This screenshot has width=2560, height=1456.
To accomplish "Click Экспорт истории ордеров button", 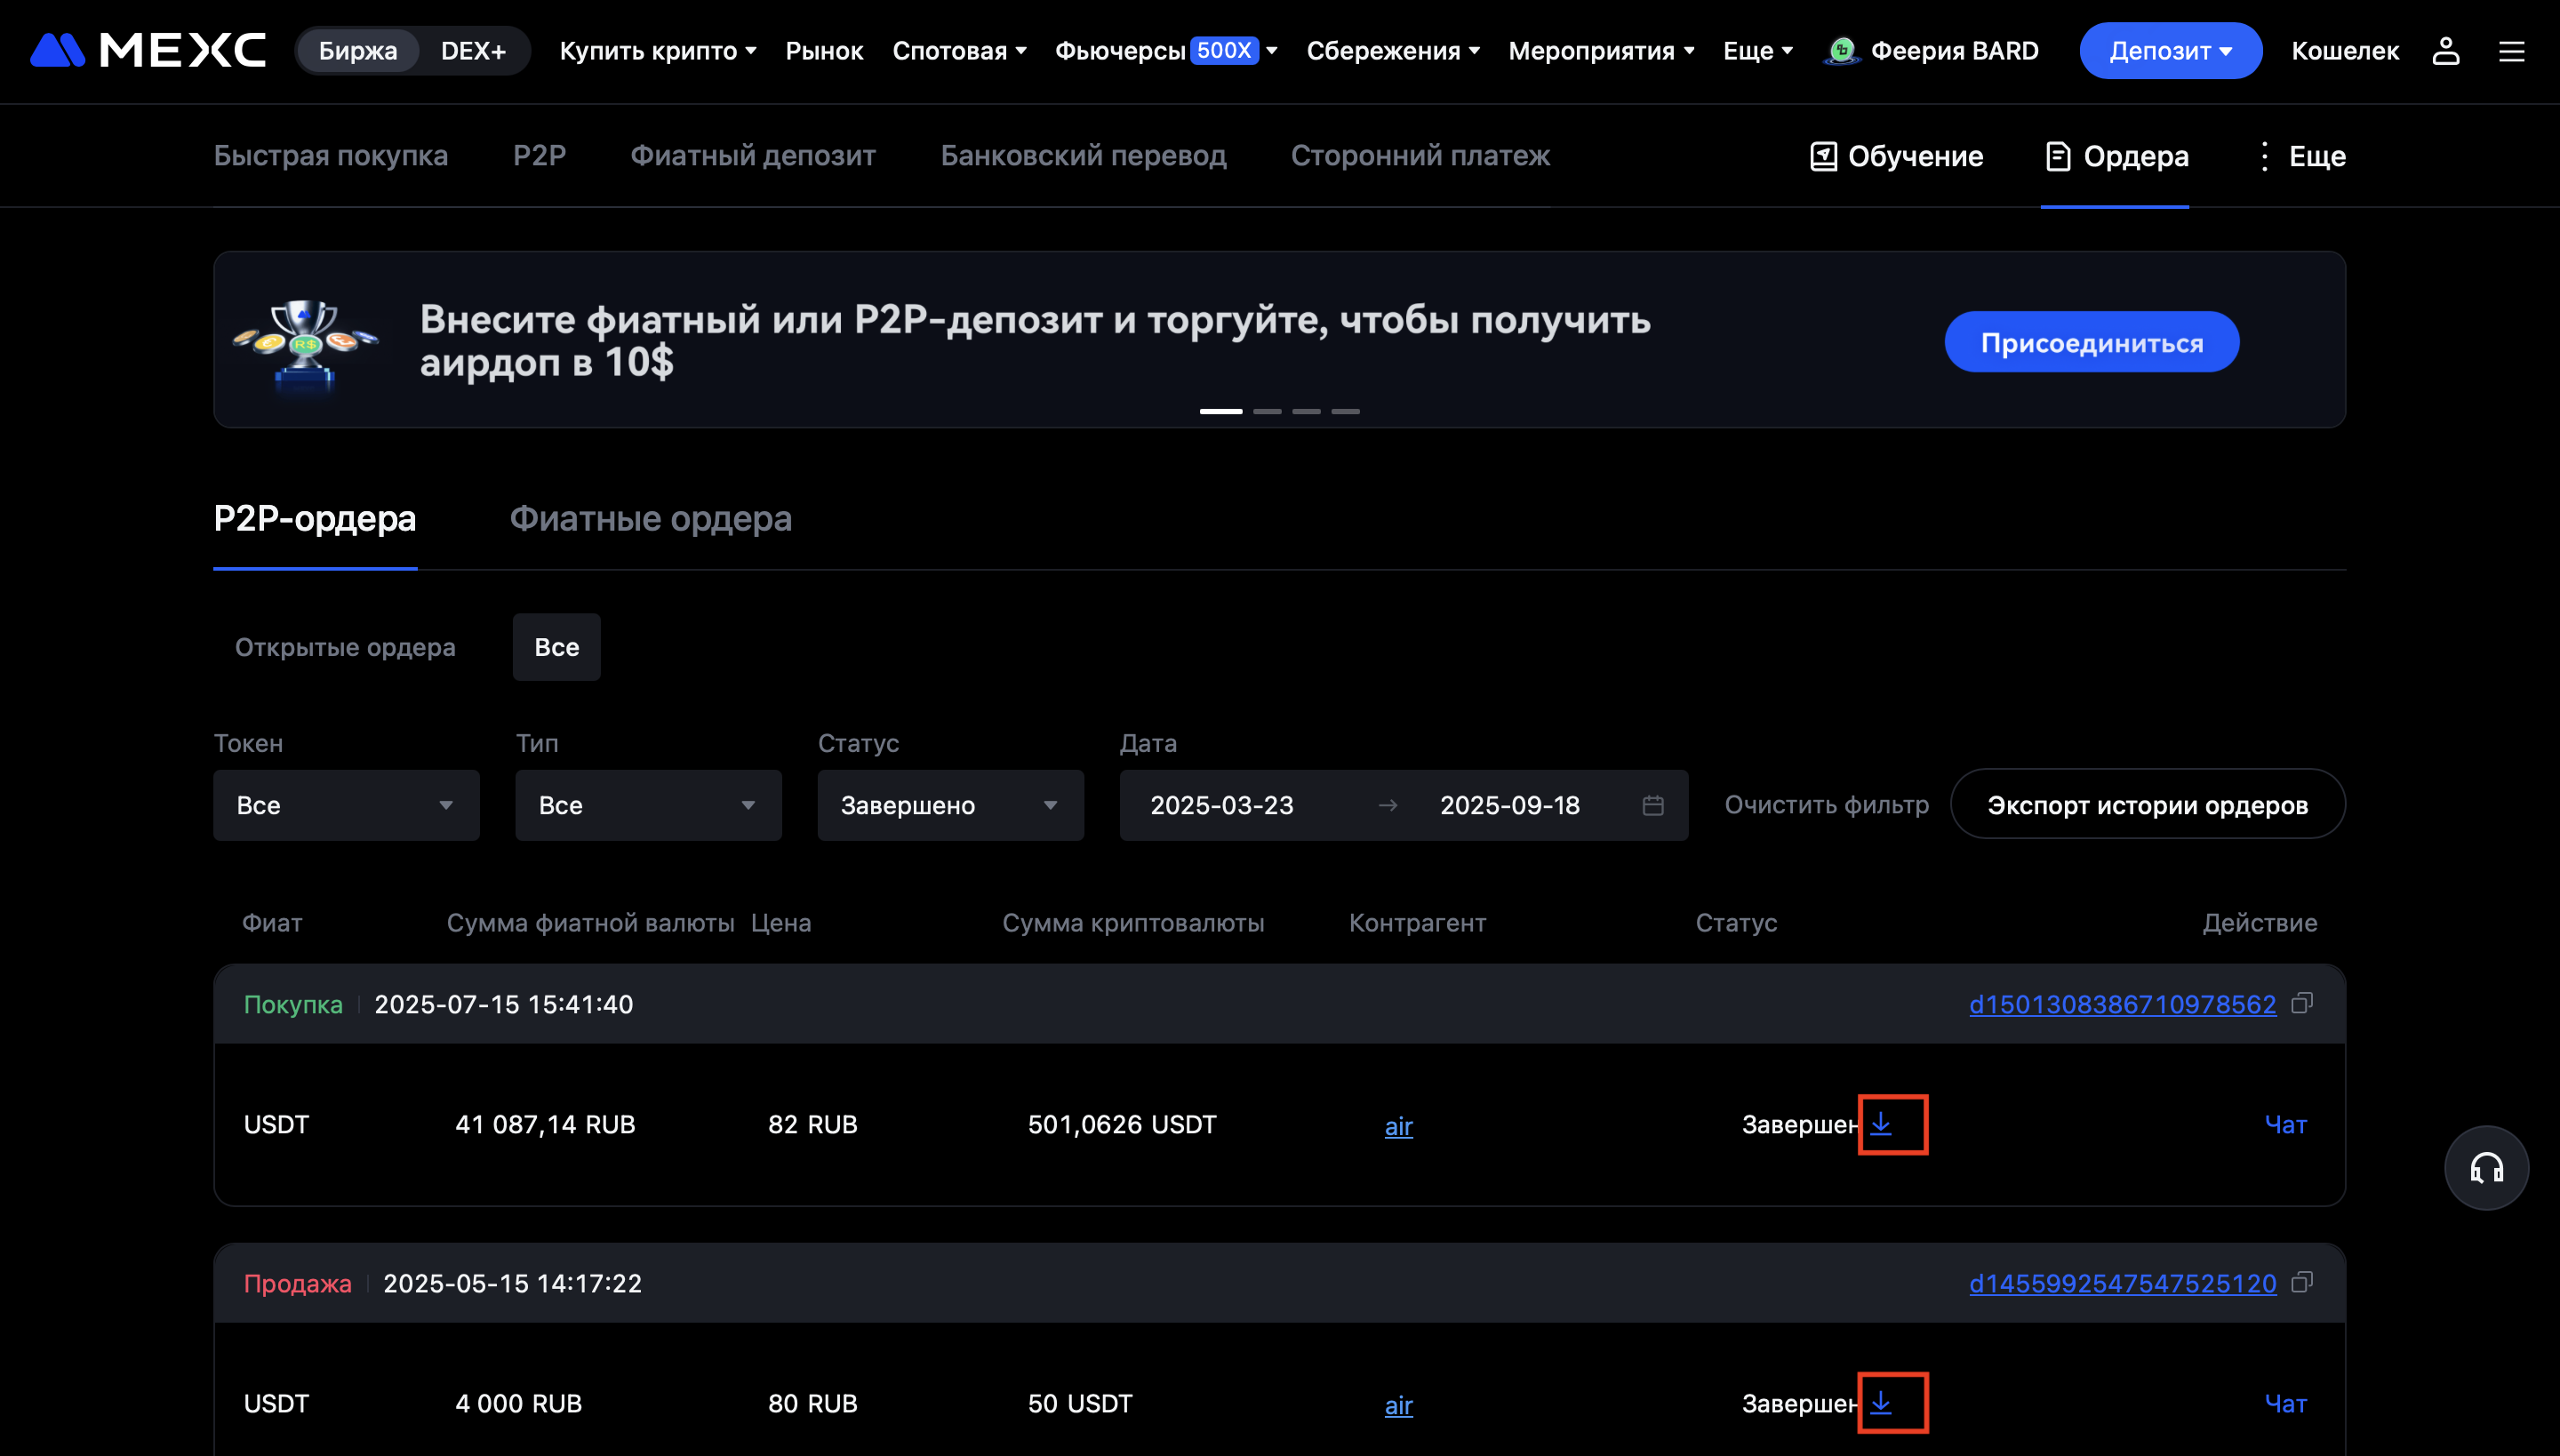I will (x=2147, y=805).
